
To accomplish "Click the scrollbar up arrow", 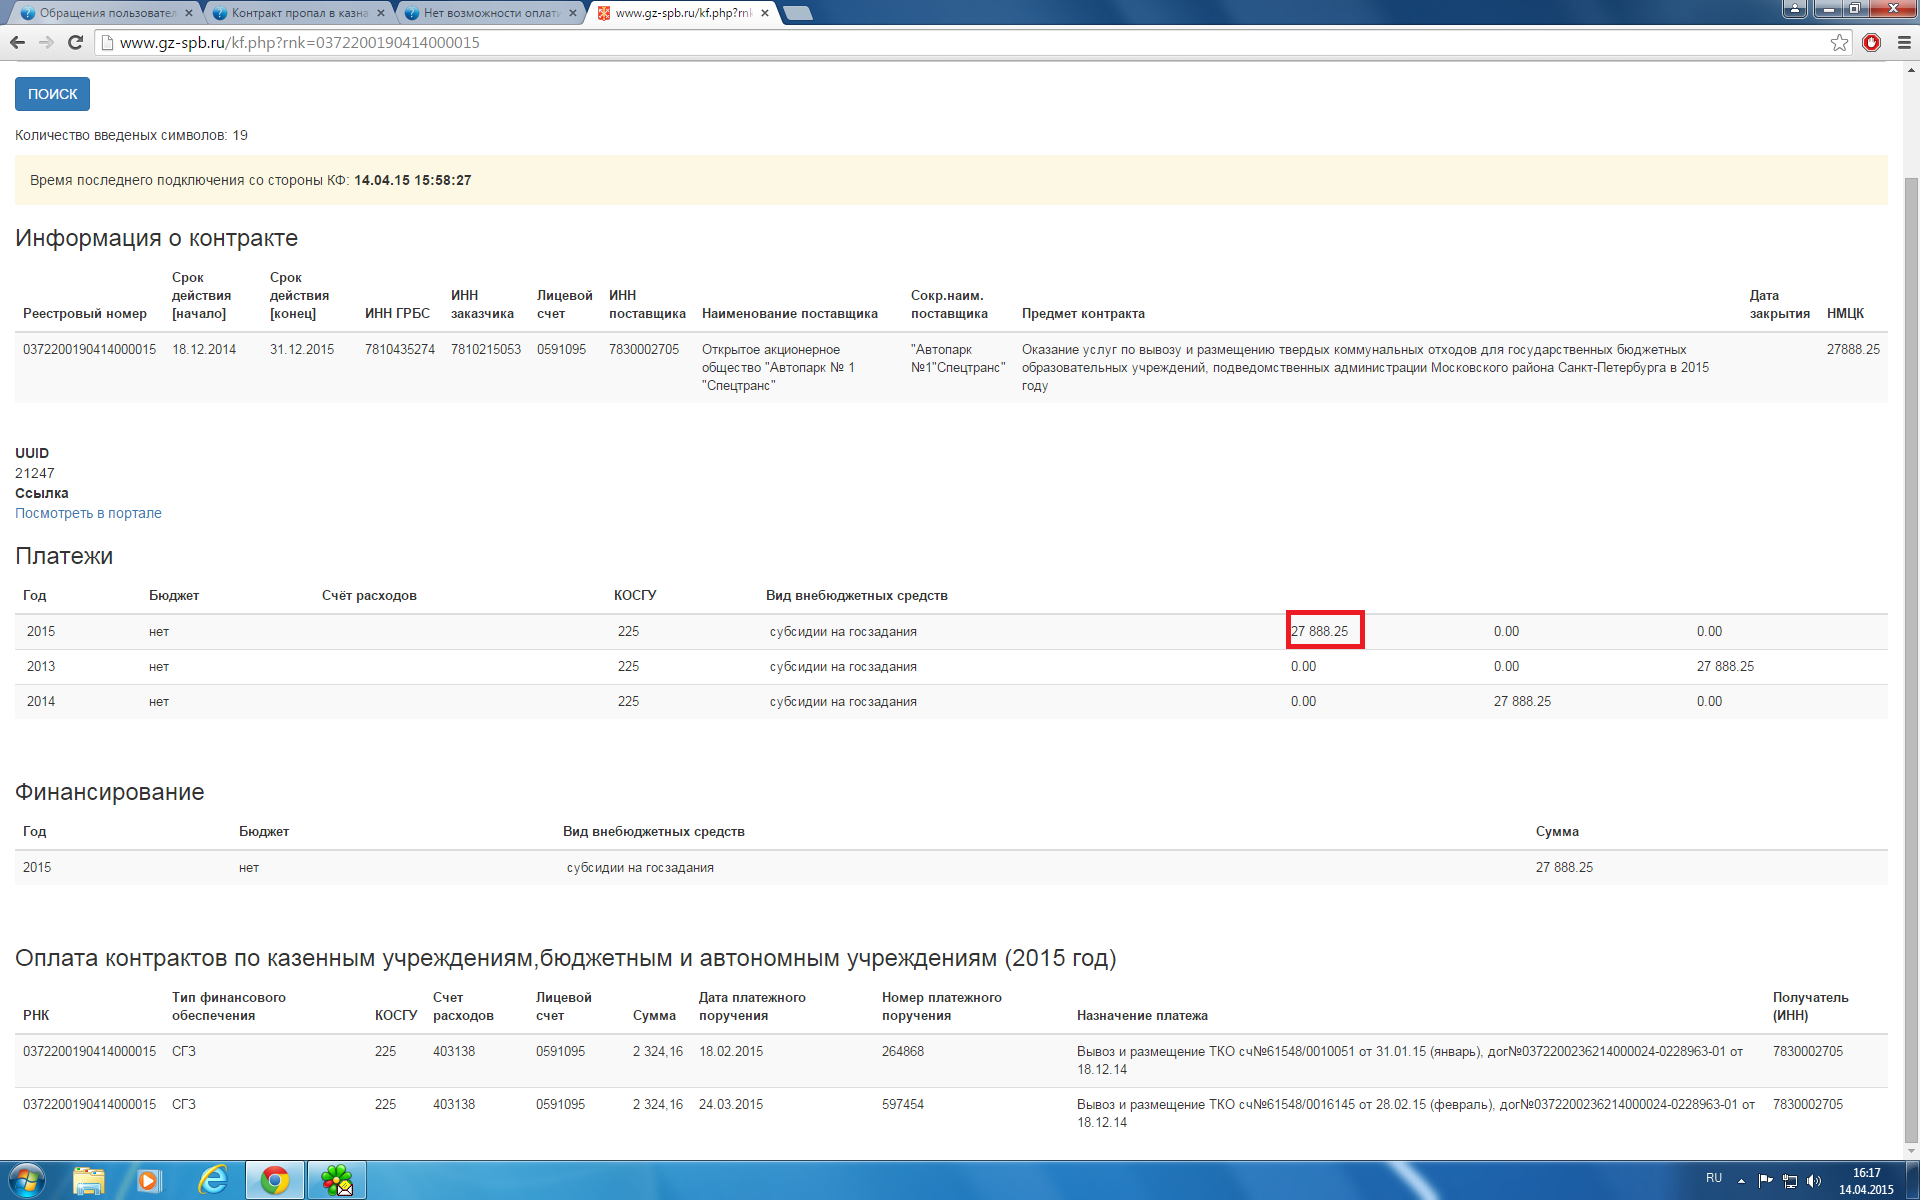I will tap(1911, 70).
